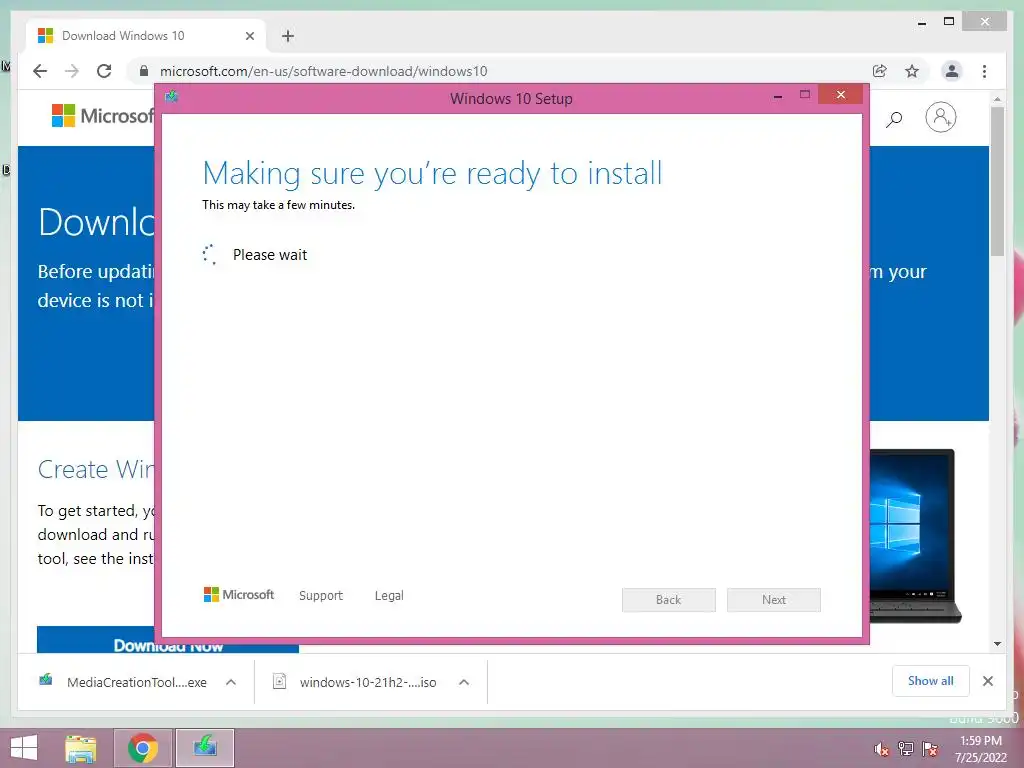Reload the Microsoft download page

pos(104,71)
